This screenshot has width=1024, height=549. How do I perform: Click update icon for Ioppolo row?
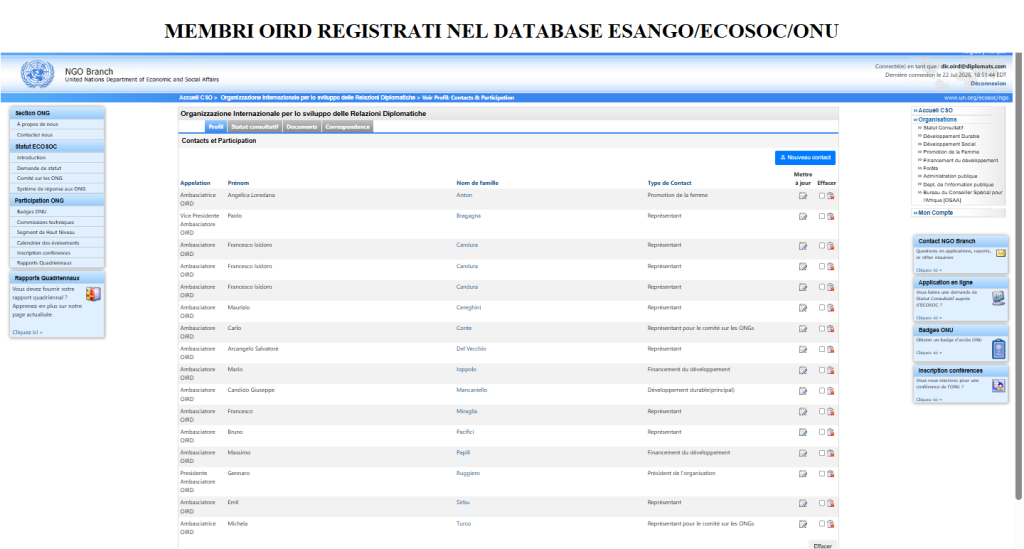(803, 370)
